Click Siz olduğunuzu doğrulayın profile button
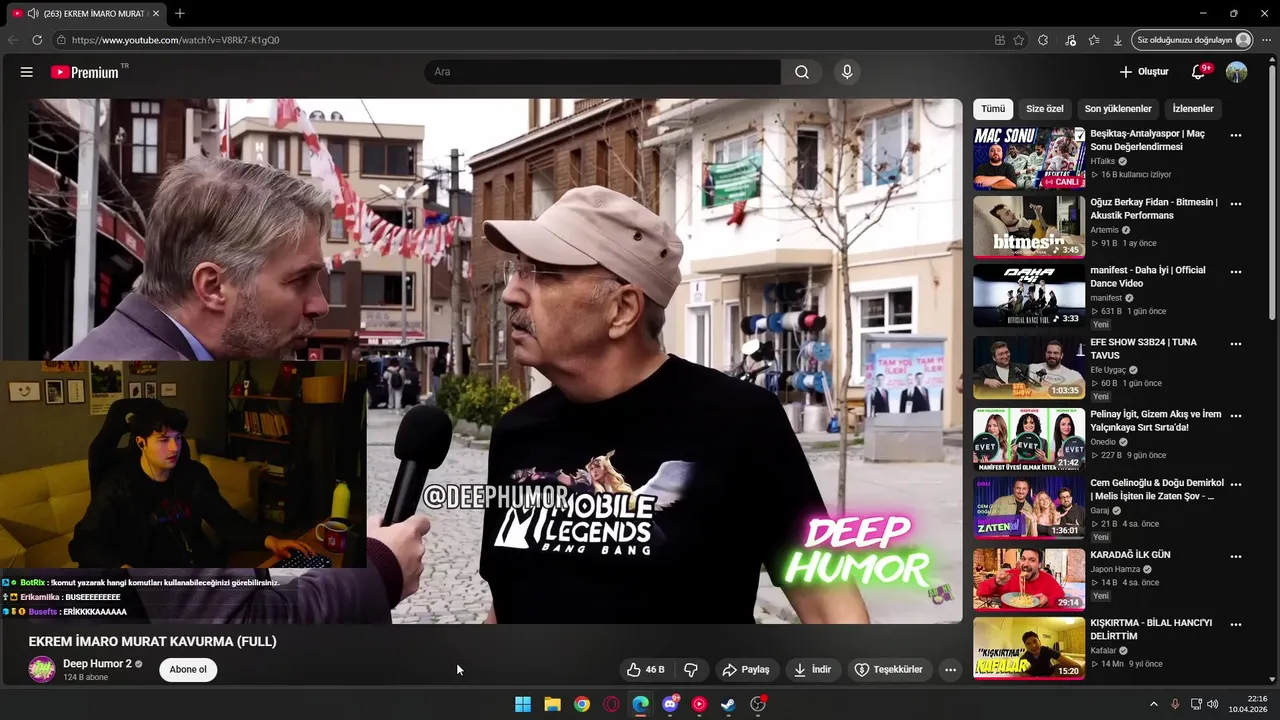Viewport: 1280px width, 720px height. pos(1193,40)
